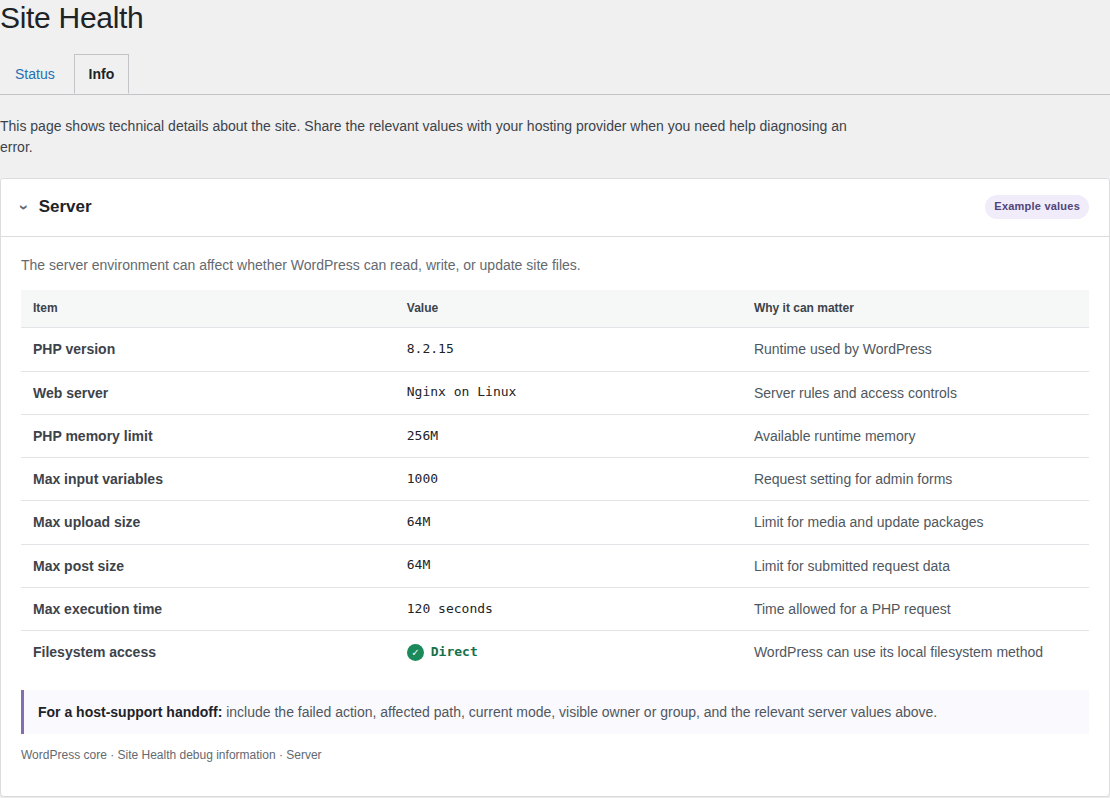The height and width of the screenshot is (798, 1110).
Task: Click the Max execution time label
Action: click(x=97, y=610)
